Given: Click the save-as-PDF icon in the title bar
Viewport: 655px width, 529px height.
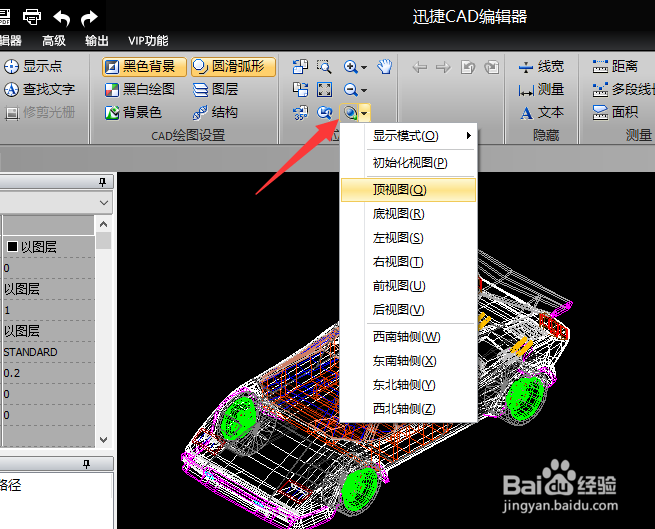Looking at the screenshot, I should pyautogui.click(x=5, y=17).
